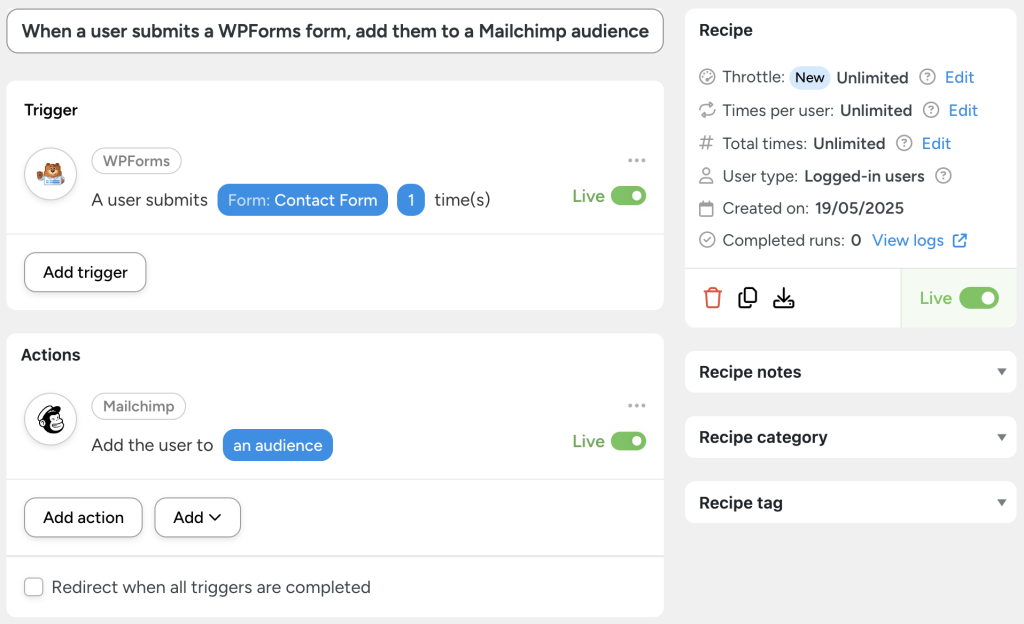Enable Redirect when all triggers are completed
This screenshot has width=1024, height=624.
(33, 587)
